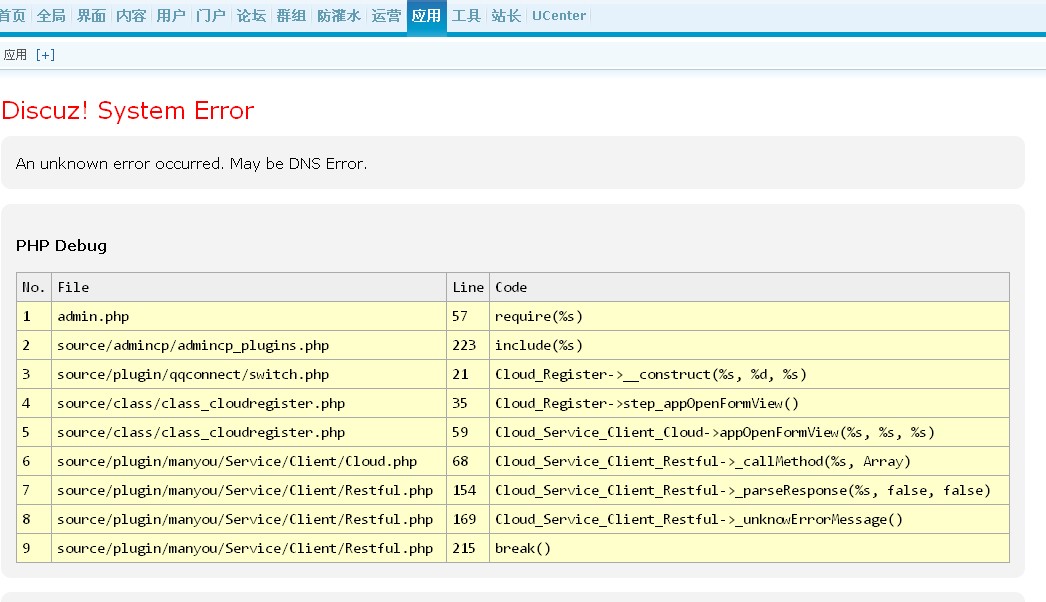Switch to the 全局 settings tab
The height and width of the screenshot is (602, 1046).
click(51, 16)
